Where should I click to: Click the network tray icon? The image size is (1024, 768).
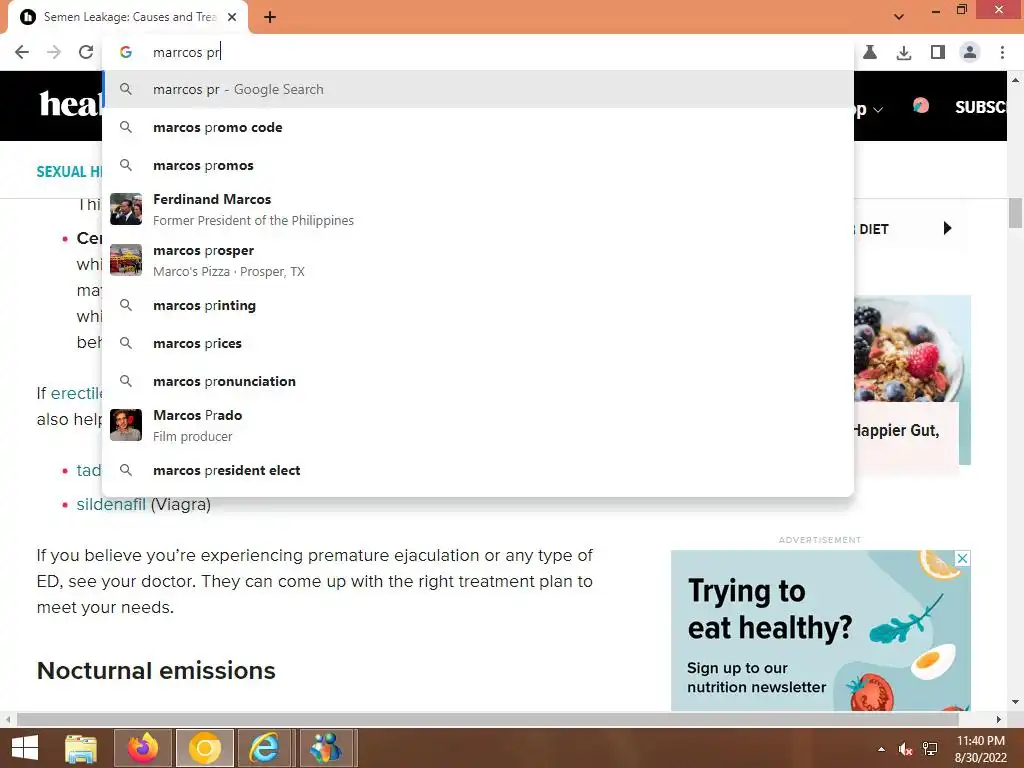[x=930, y=749]
